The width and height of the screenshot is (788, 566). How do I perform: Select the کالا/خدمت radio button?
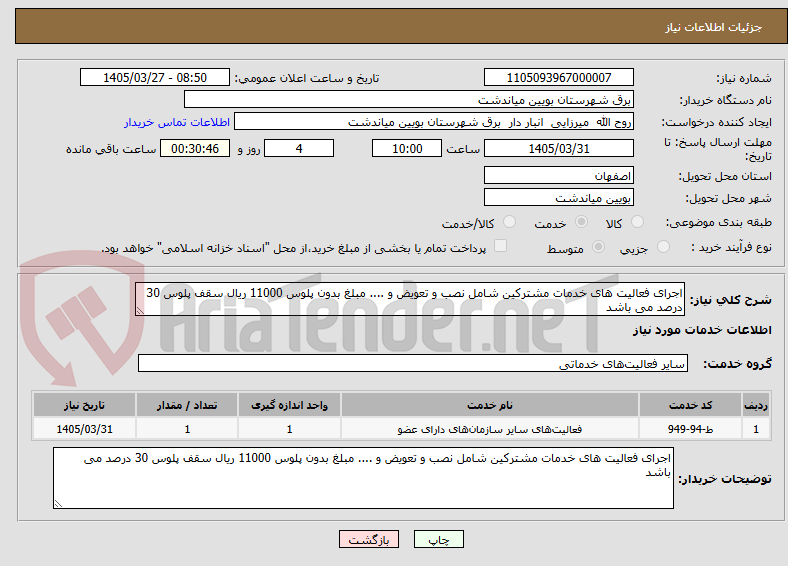point(509,222)
